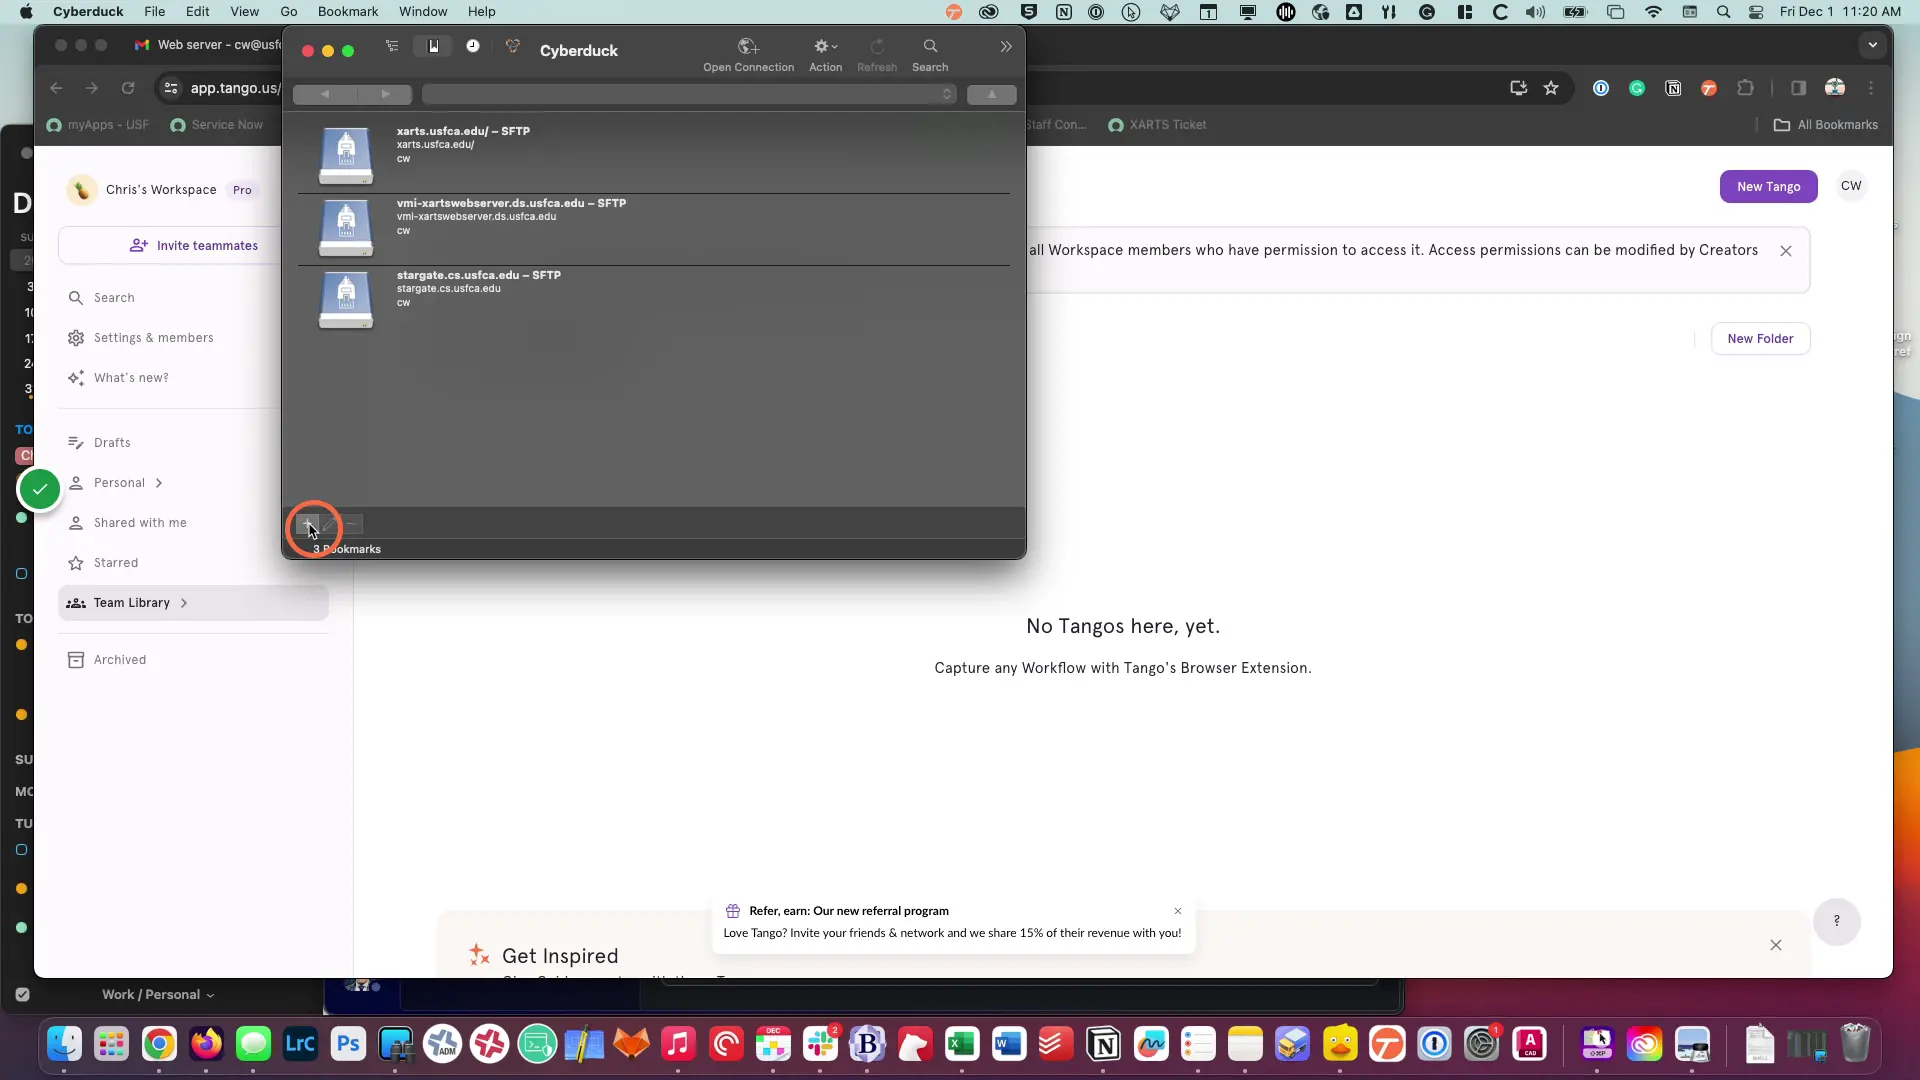Viewport: 1920px width, 1080px height.
Task: Open Settings & members in Tango sidebar
Action: tap(153, 338)
